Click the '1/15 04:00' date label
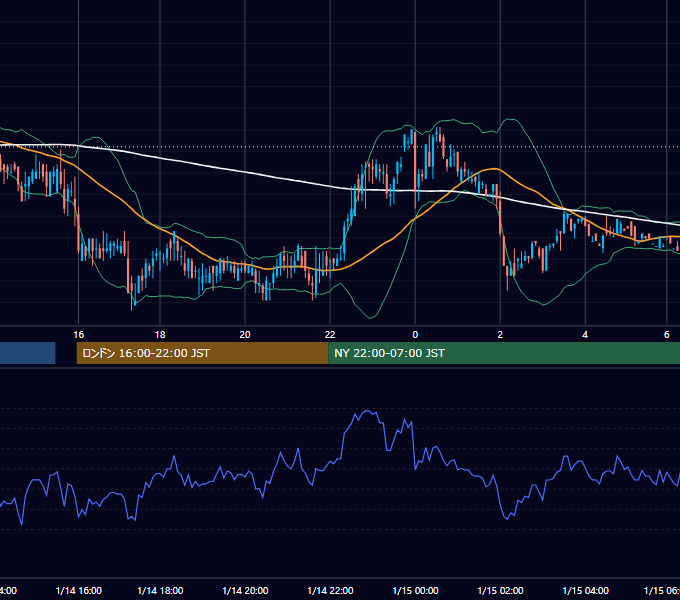The height and width of the screenshot is (600, 680). 585,590
